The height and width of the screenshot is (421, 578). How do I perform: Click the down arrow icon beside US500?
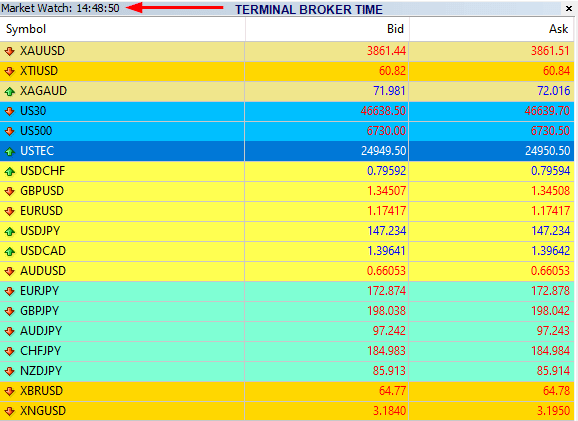(10, 131)
